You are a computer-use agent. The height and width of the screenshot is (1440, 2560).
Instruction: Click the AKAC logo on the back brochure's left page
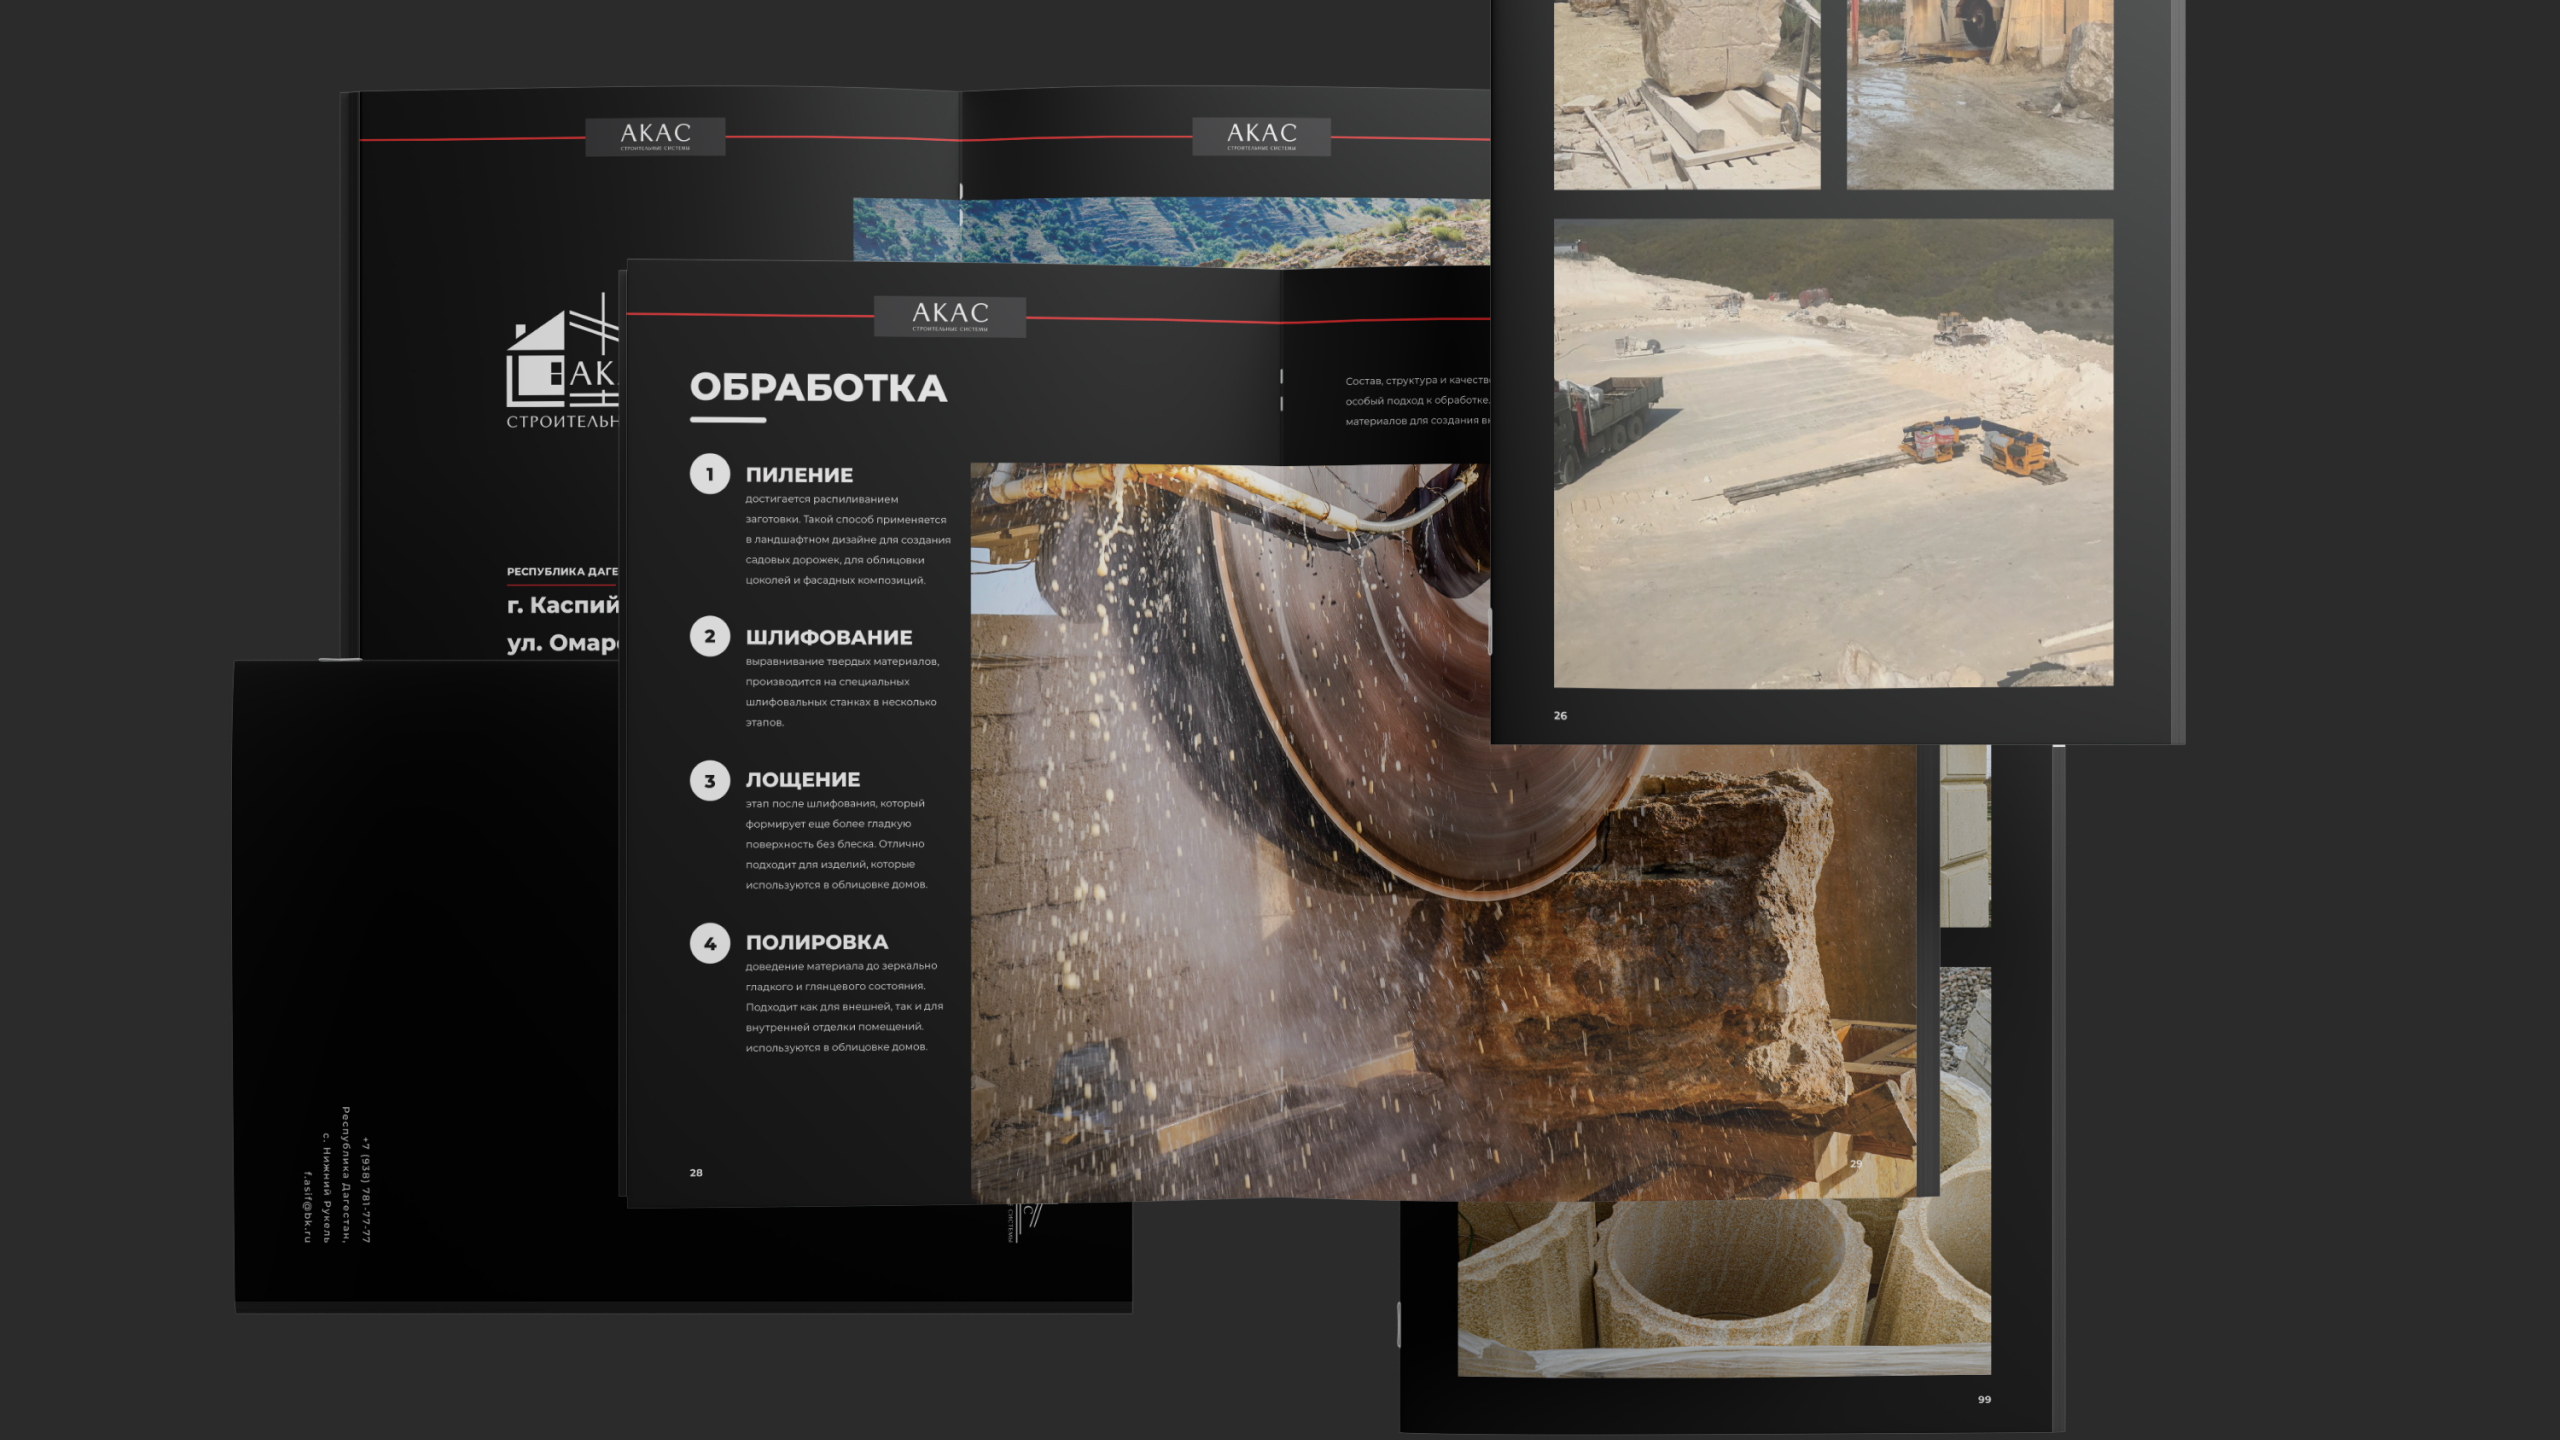(655, 136)
